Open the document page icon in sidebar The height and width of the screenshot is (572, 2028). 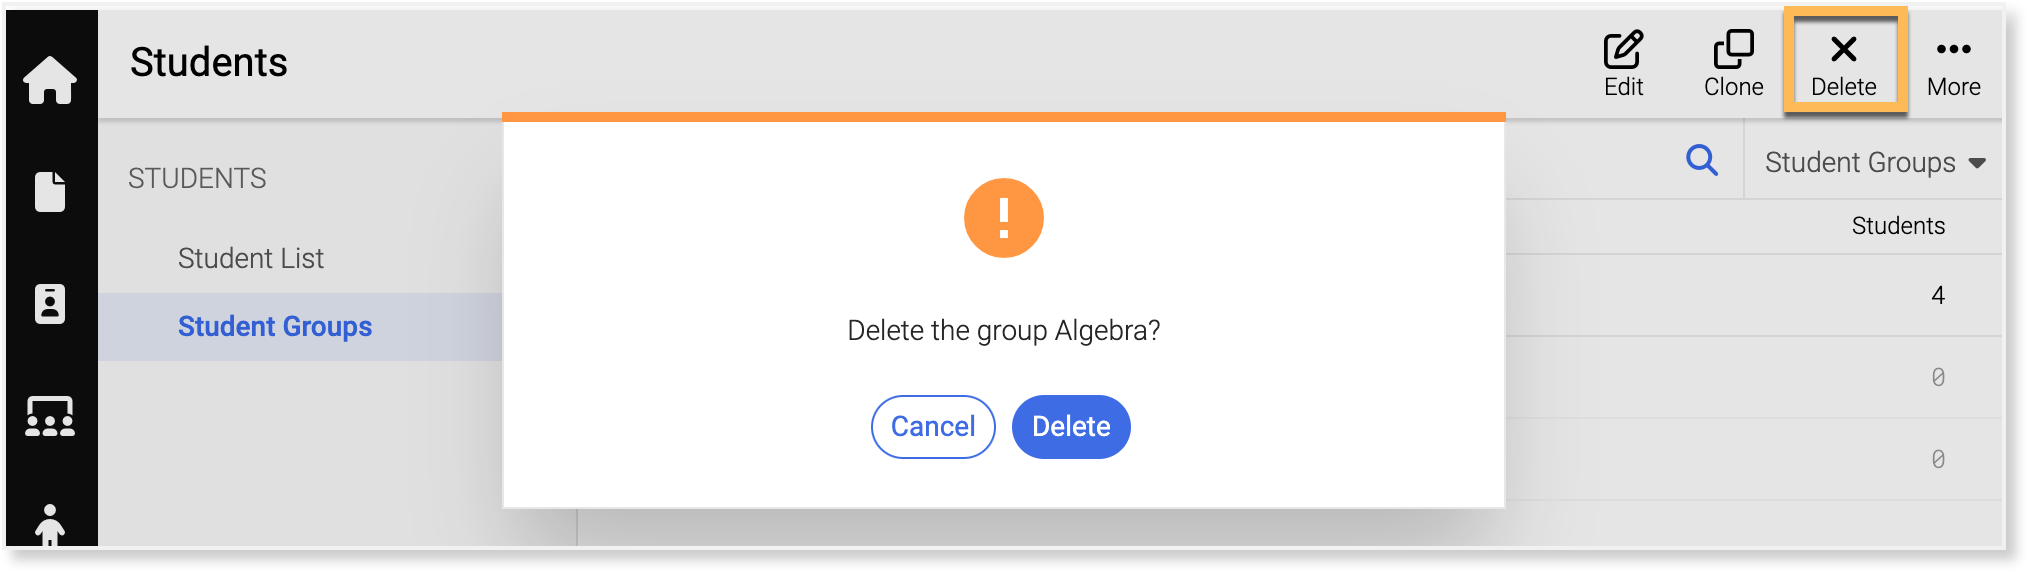click(50, 192)
